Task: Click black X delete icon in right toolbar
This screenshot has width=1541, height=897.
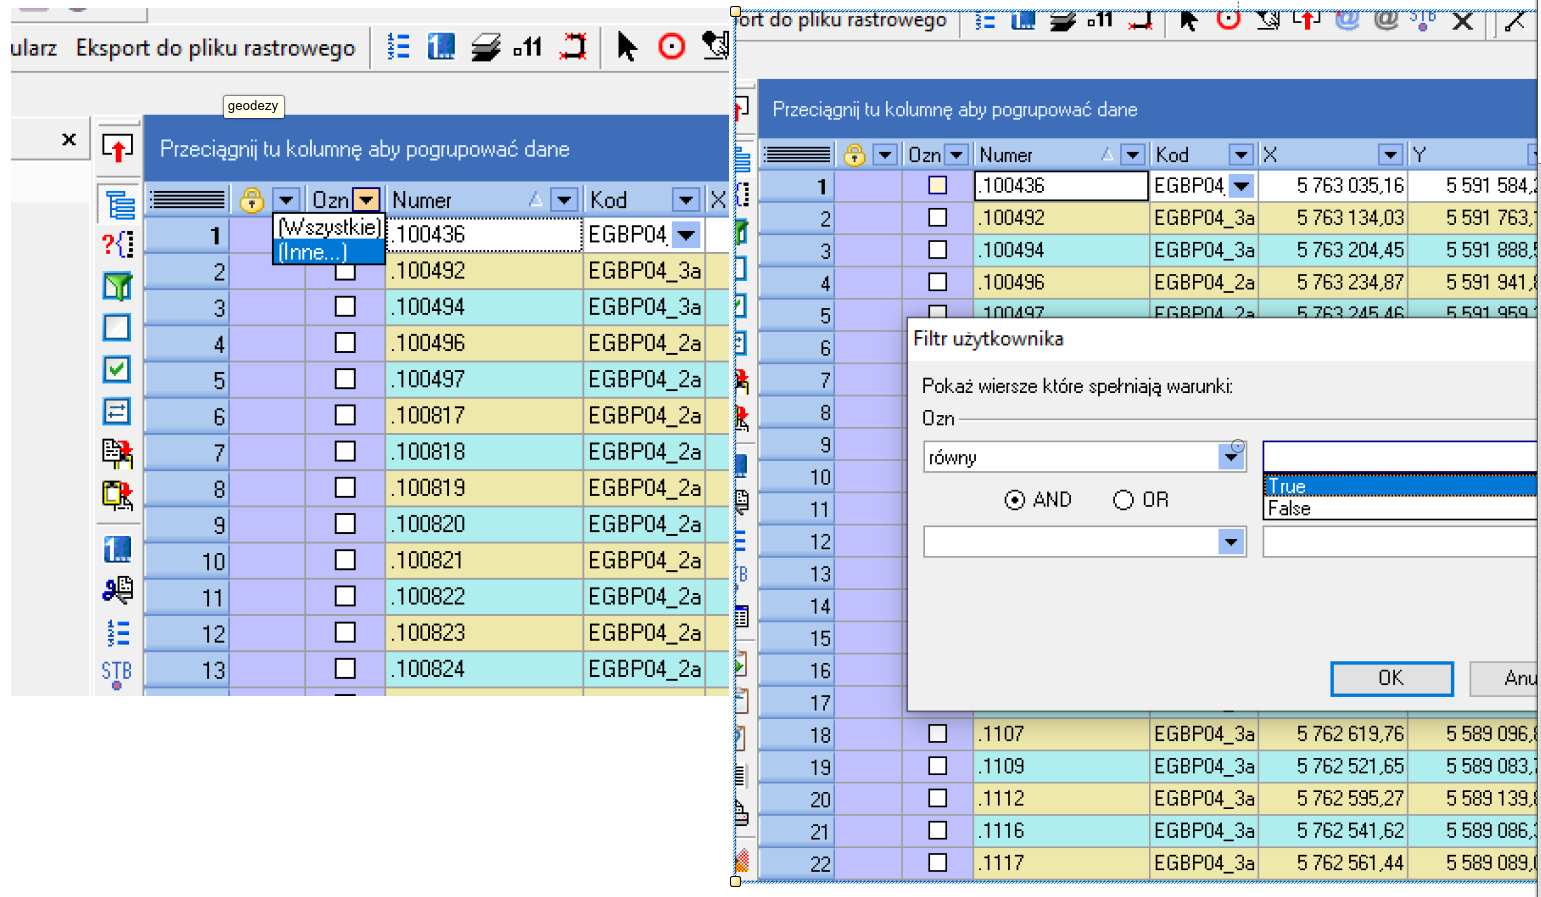Action: click(x=1462, y=21)
